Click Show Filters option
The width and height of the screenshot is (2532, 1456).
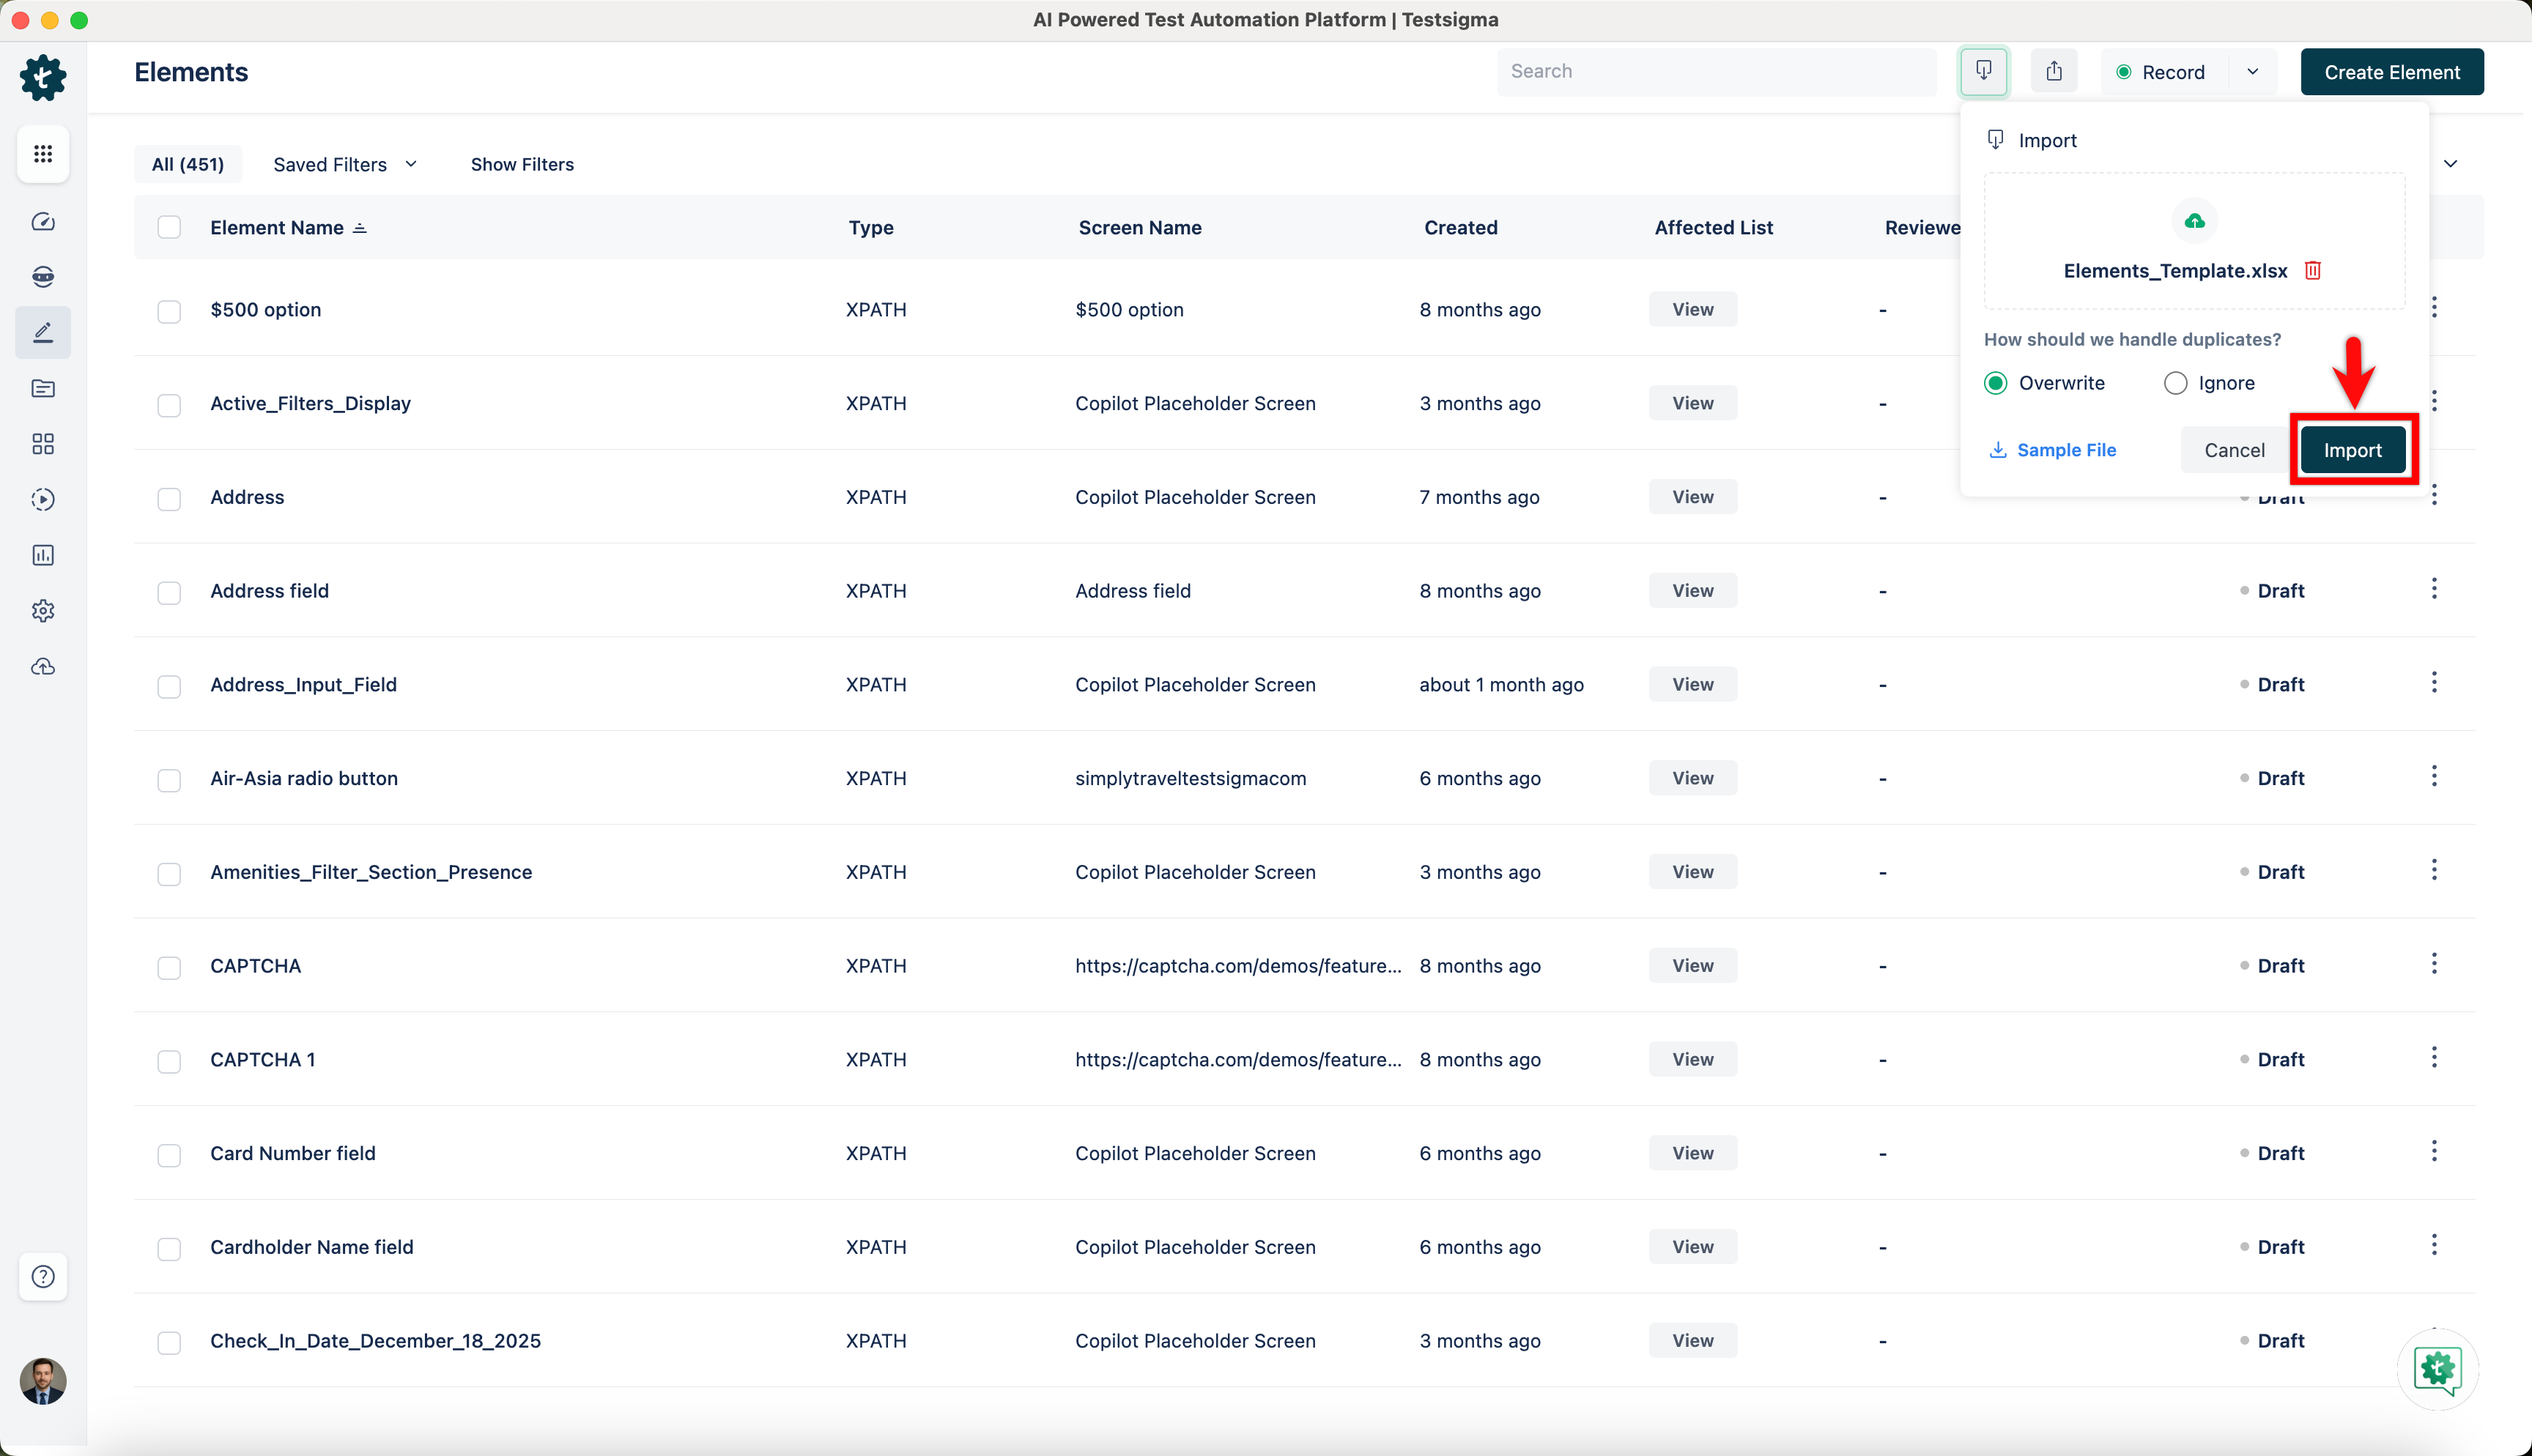[522, 165]
